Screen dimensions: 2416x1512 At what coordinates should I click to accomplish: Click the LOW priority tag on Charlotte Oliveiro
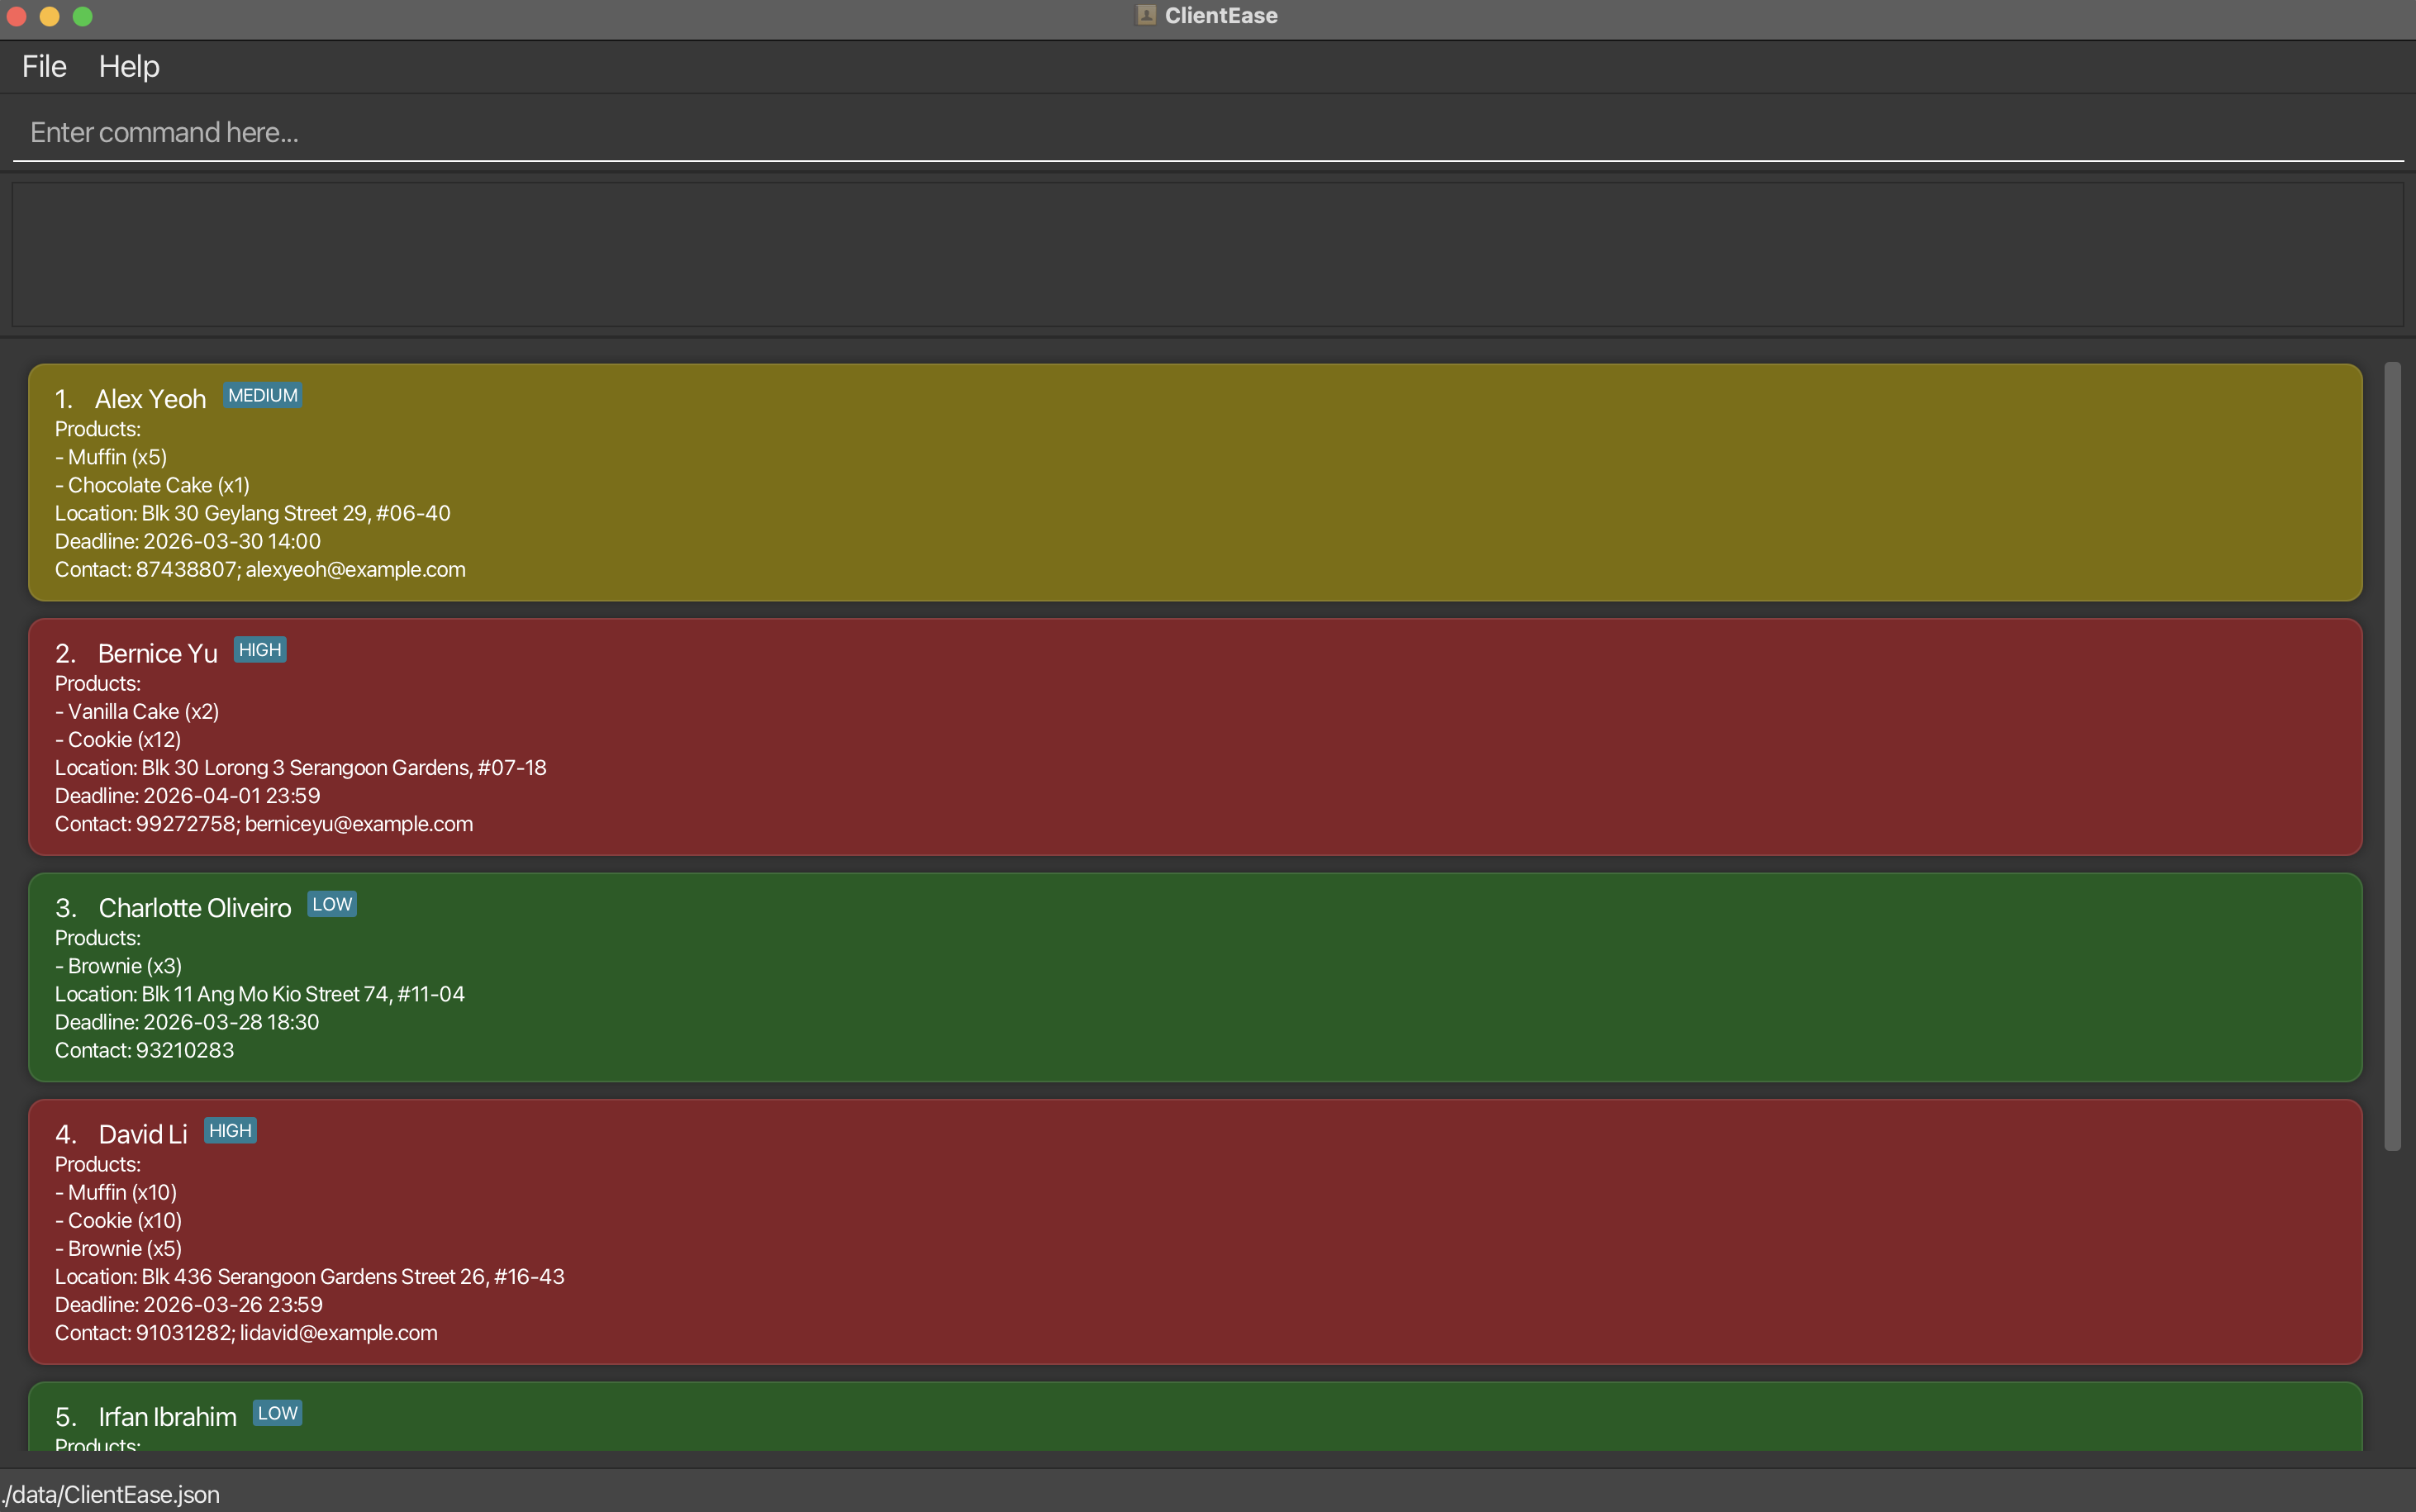tap(332, 904)
